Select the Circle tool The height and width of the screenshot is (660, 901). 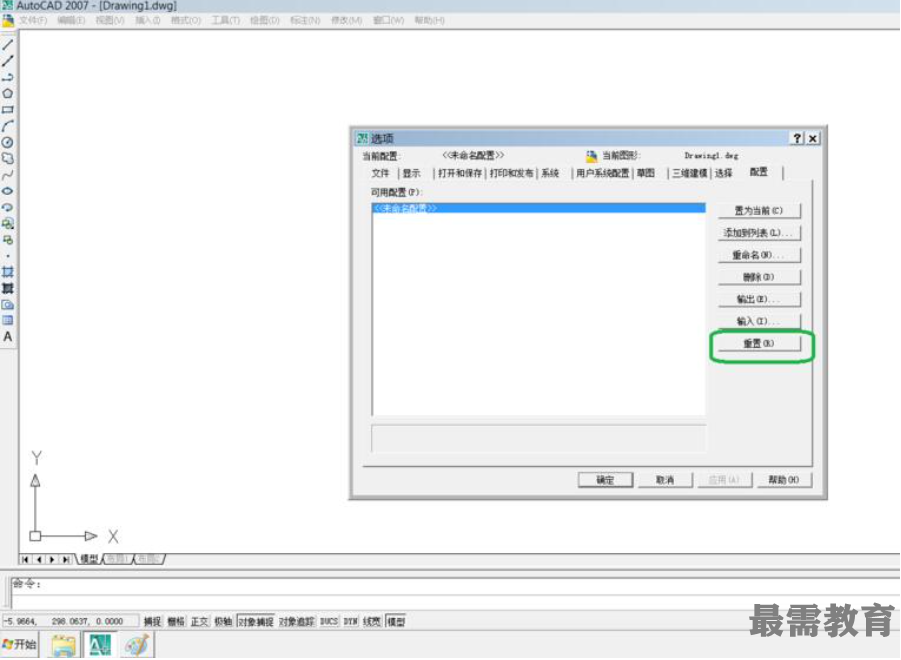point(8,142)
